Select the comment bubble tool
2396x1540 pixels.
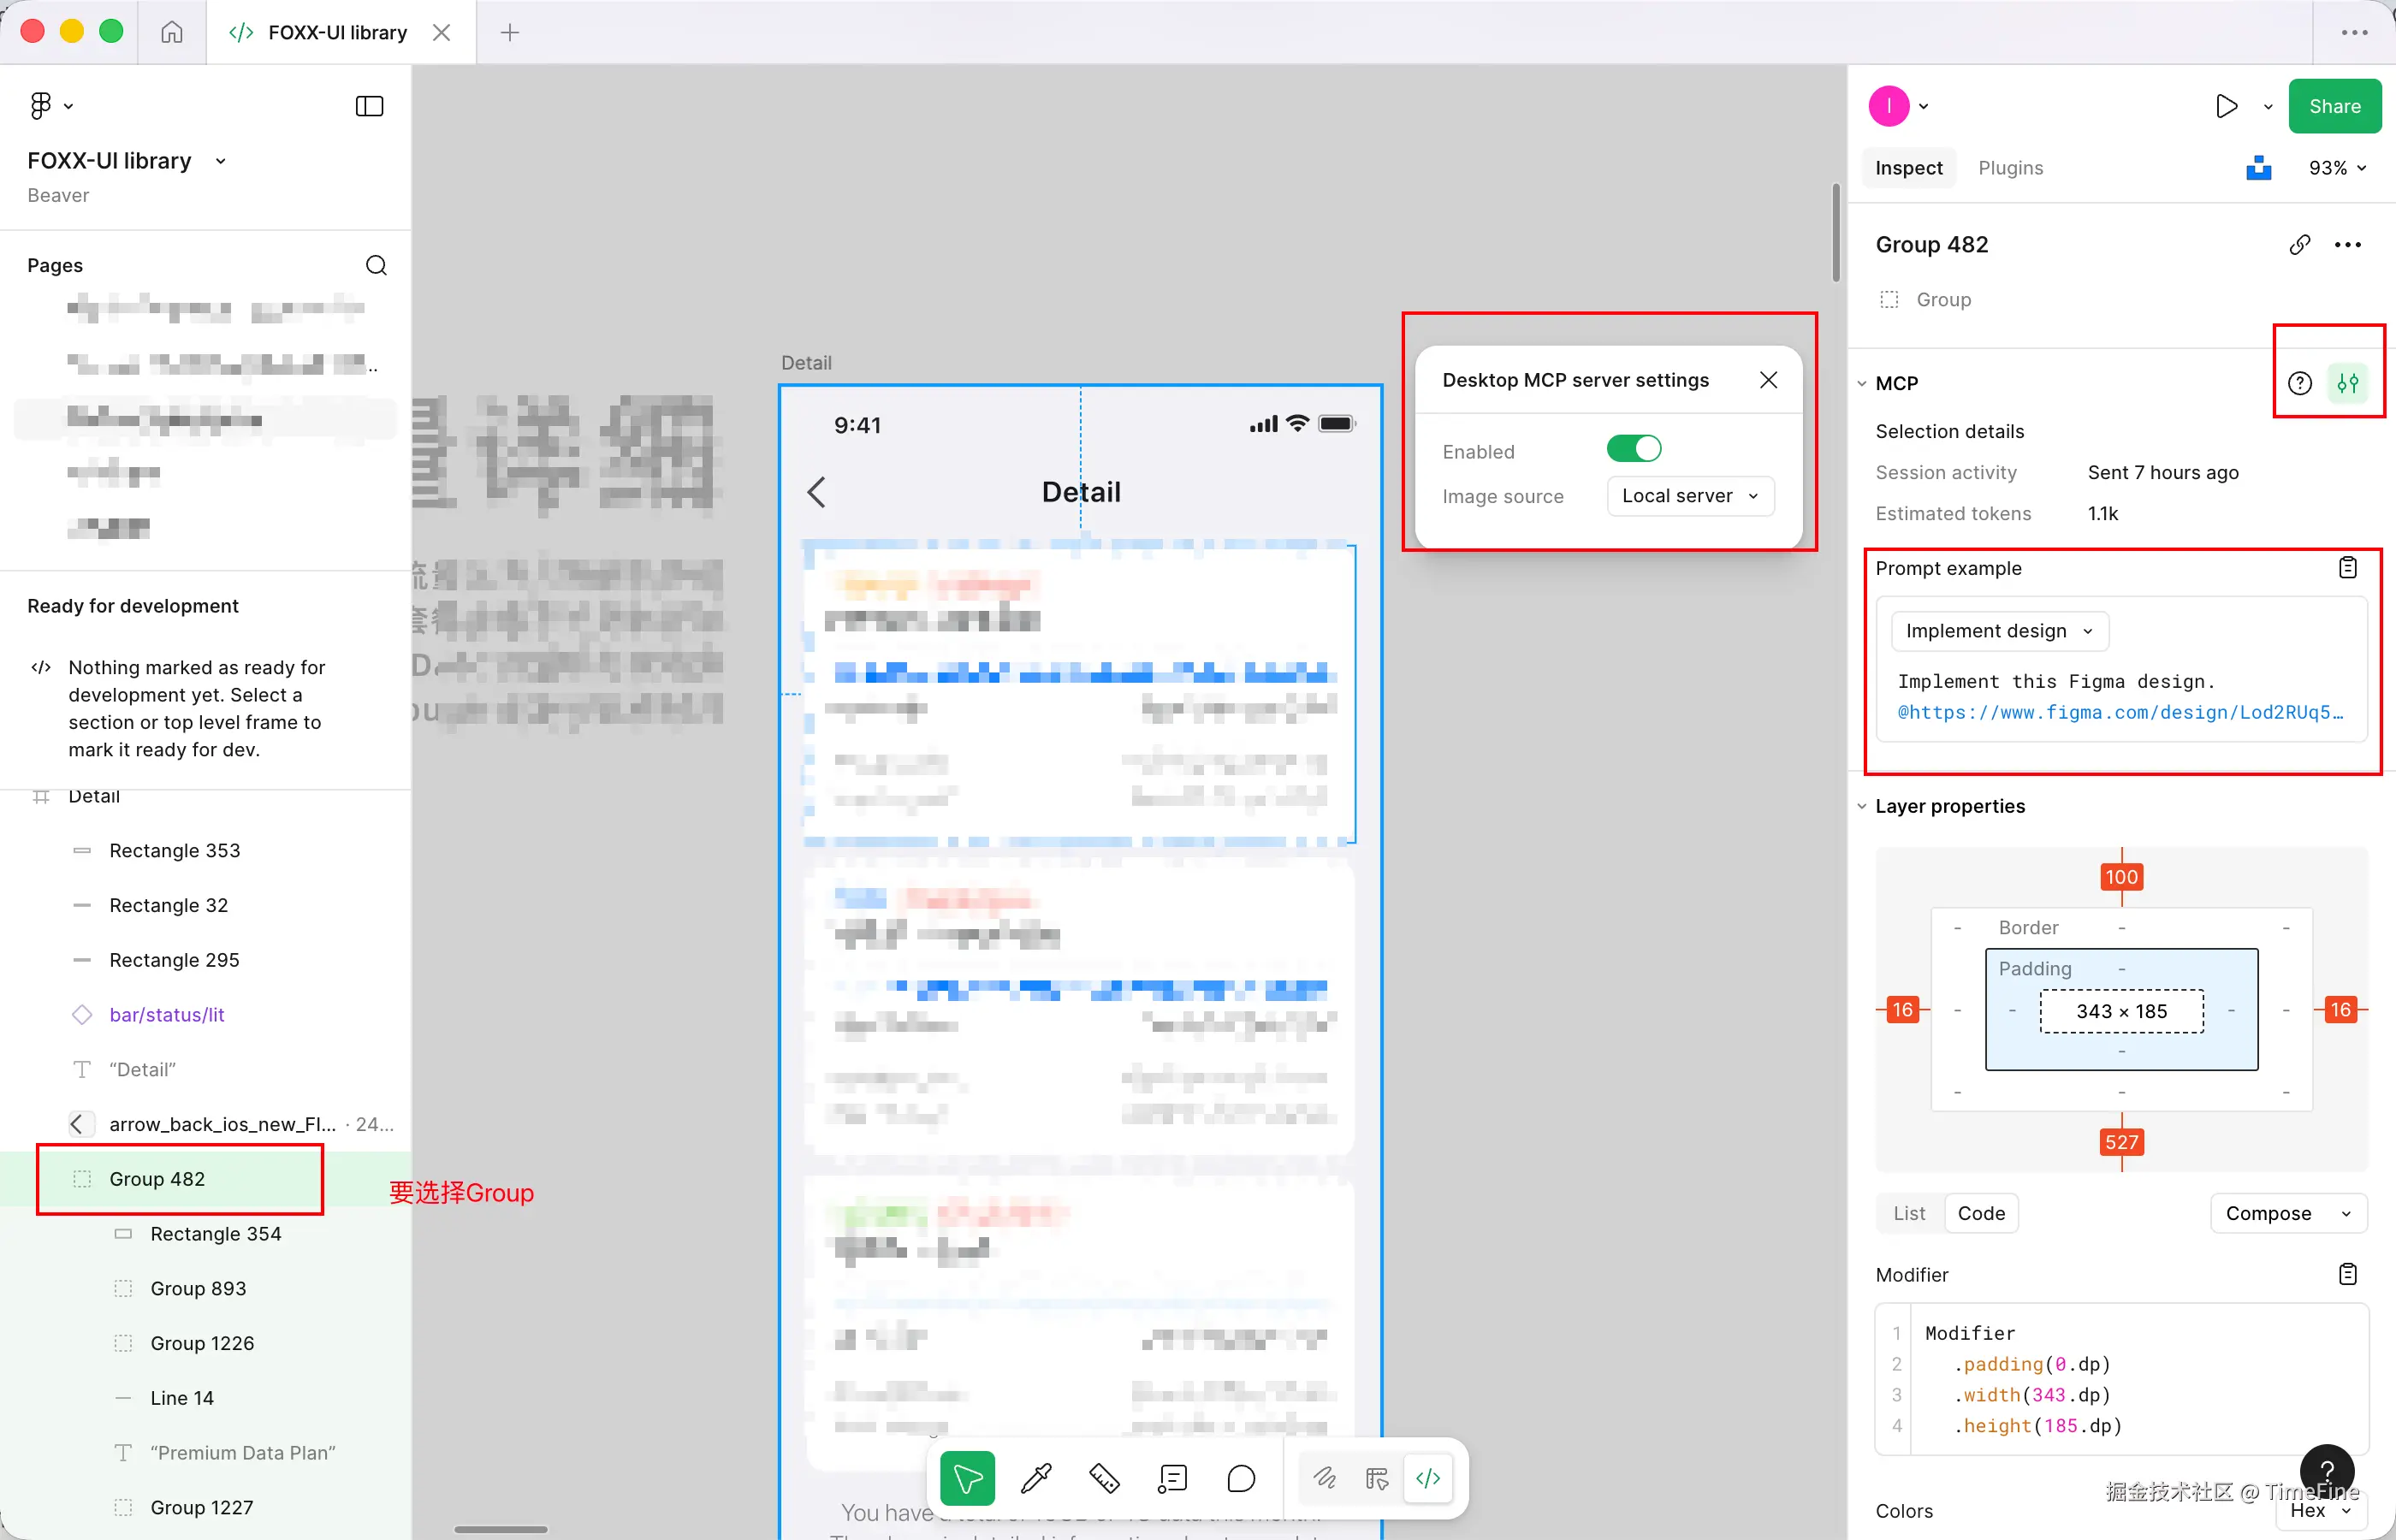[x=1240, y=1478]
